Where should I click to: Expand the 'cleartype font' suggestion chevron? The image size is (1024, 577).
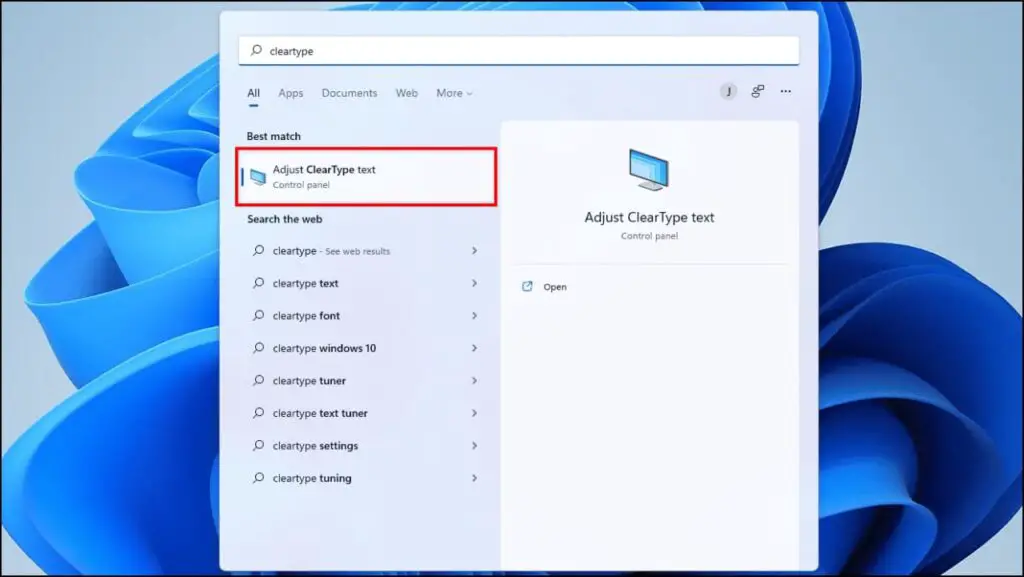click(x=474, y=315)
